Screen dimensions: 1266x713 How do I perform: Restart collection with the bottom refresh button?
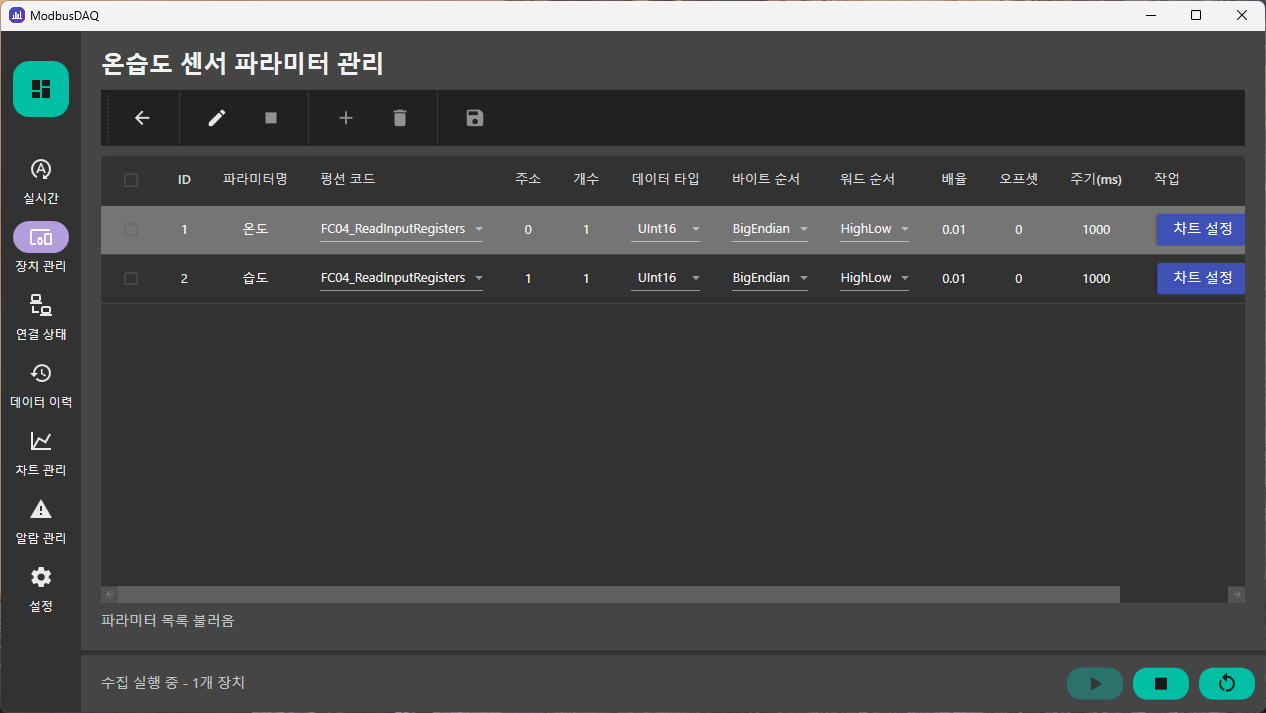click(1227, 683)
